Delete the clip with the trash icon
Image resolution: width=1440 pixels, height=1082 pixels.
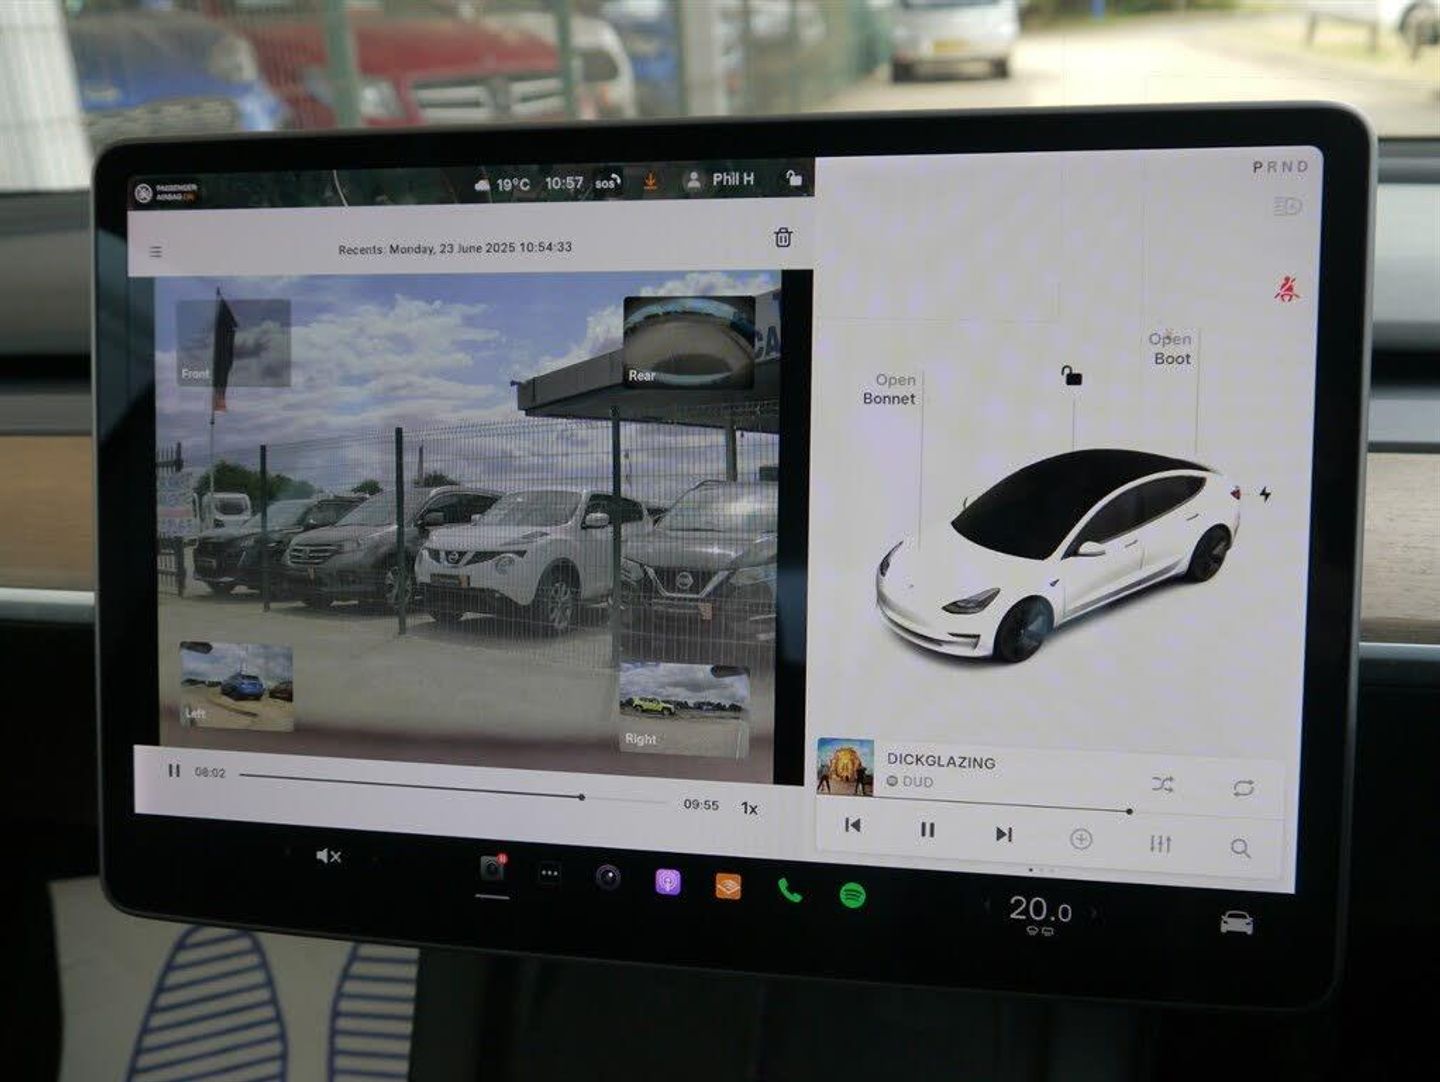[783, 237]
